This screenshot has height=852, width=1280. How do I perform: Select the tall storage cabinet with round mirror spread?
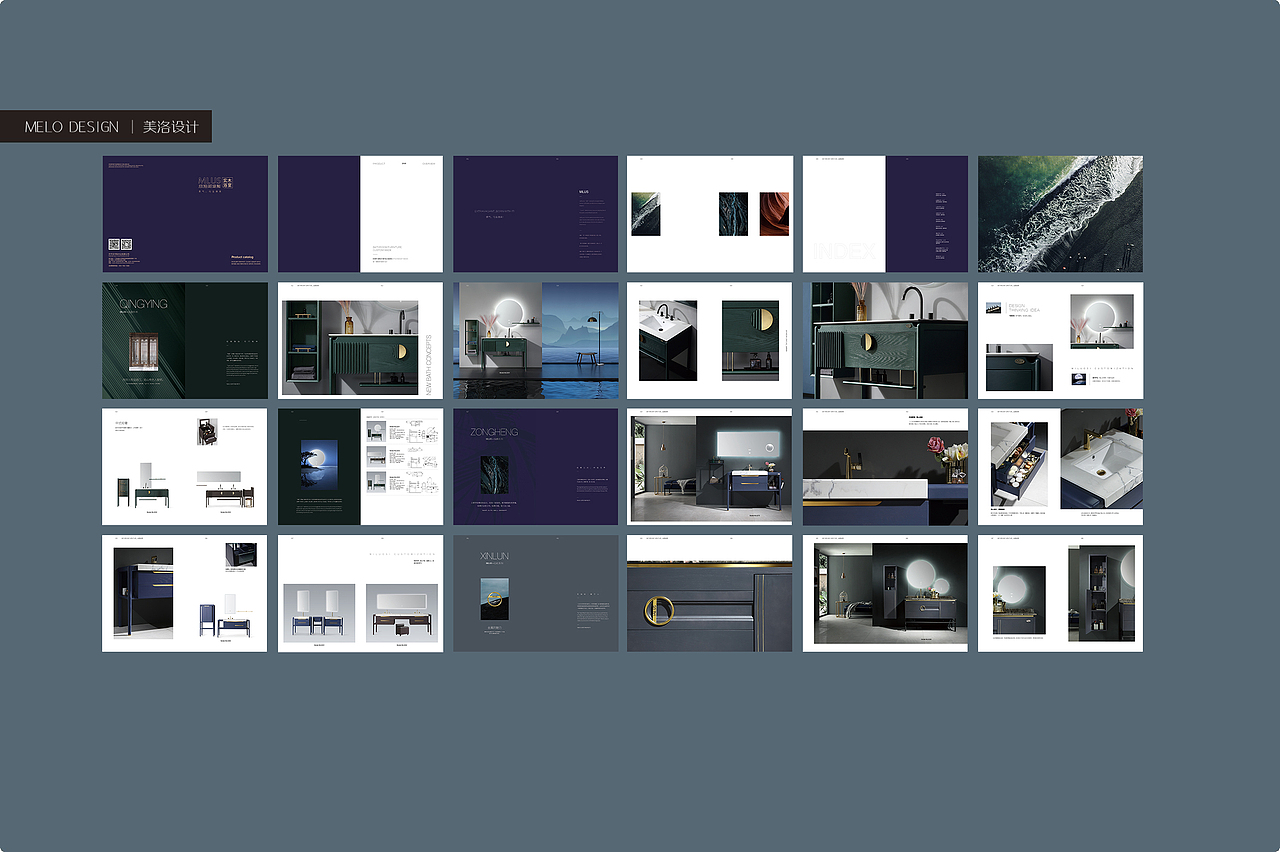[x=1060, y=593]
